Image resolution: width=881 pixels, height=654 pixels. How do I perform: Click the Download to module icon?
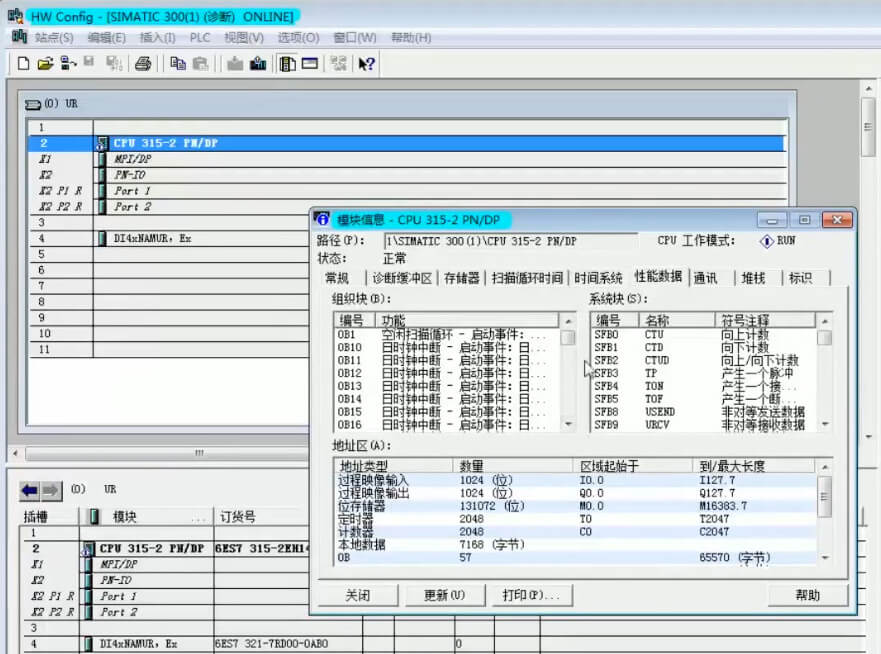coord(235,63)
